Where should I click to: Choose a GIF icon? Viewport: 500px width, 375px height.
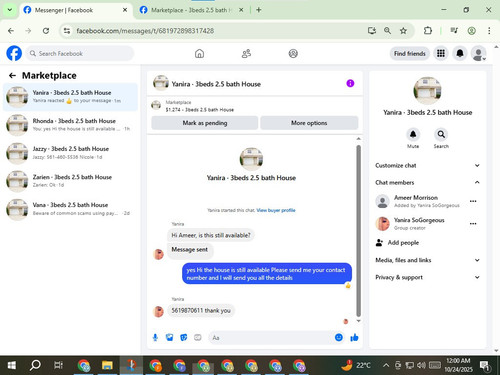[198, 338]
